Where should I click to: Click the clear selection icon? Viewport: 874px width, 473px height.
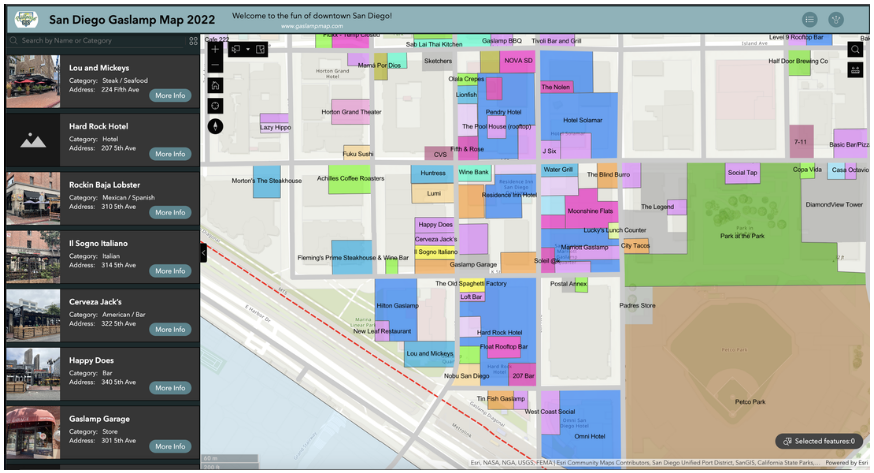(260, 50)
